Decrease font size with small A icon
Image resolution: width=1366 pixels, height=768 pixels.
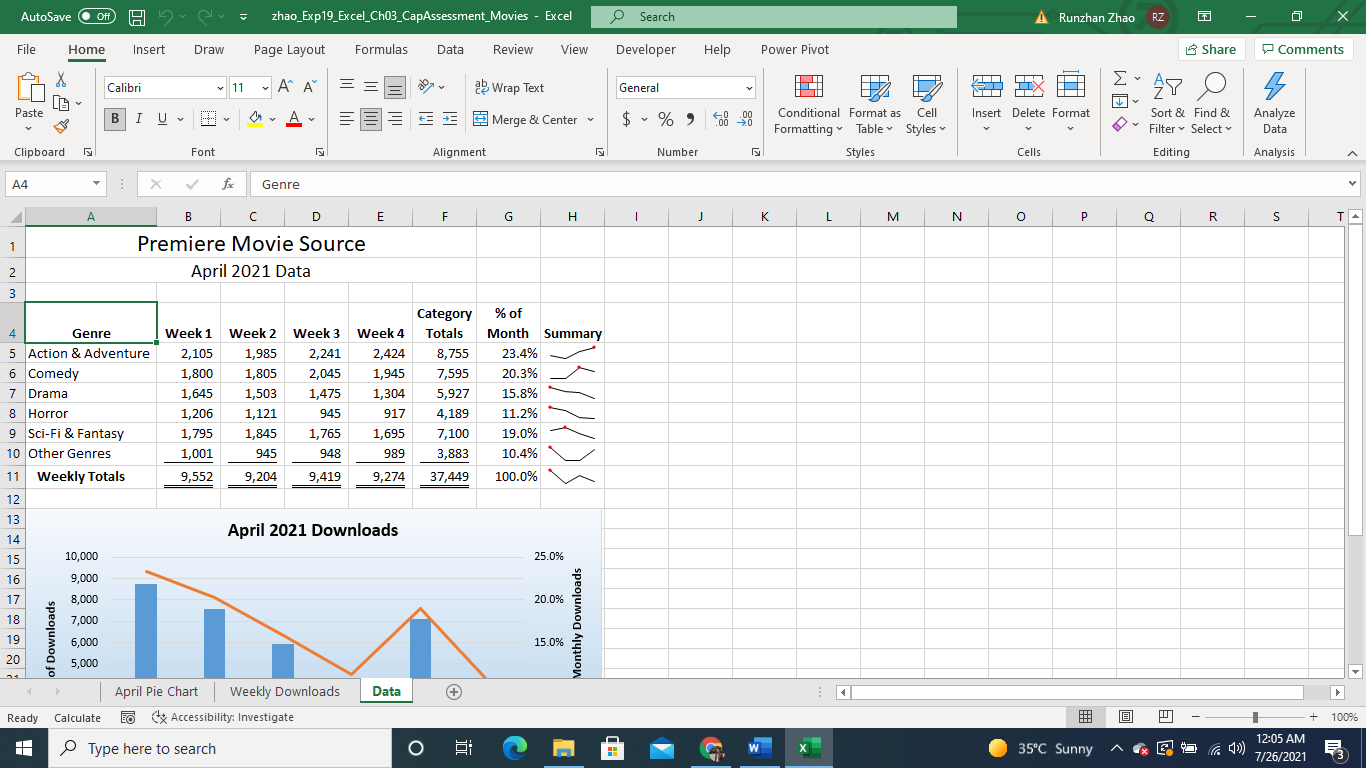(x=309, y=87)
